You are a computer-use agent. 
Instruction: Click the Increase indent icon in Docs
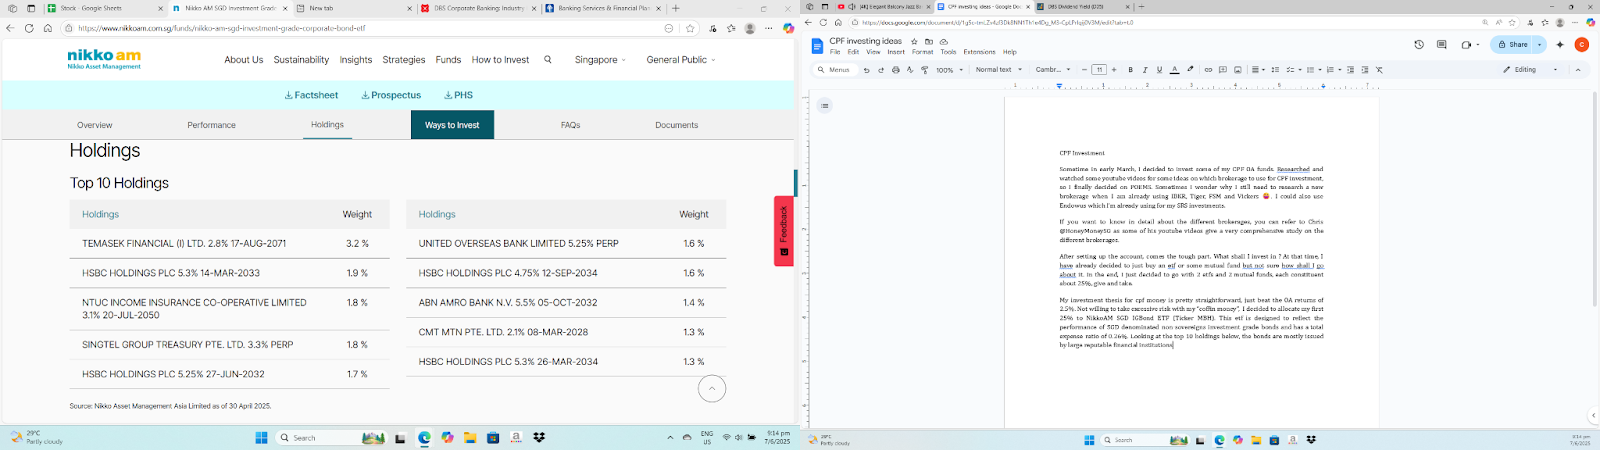click(1365, 70)
